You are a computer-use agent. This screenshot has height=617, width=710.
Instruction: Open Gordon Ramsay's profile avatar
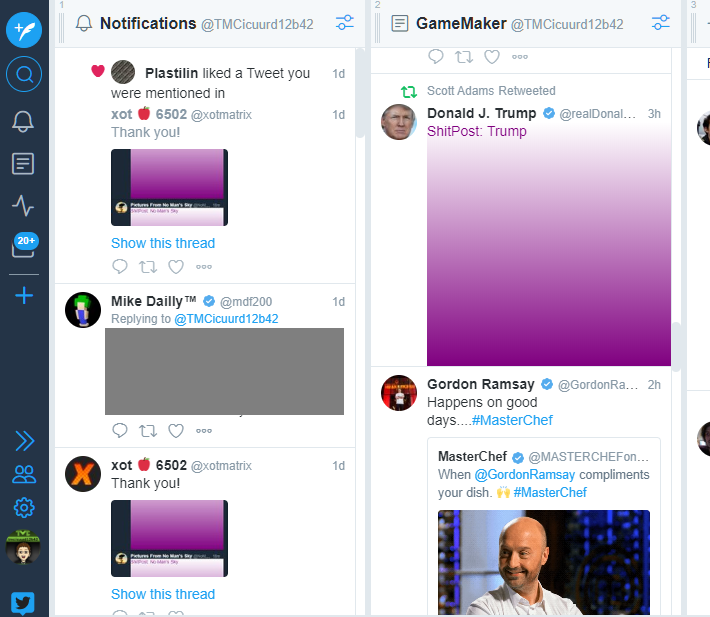click(399, 393)
